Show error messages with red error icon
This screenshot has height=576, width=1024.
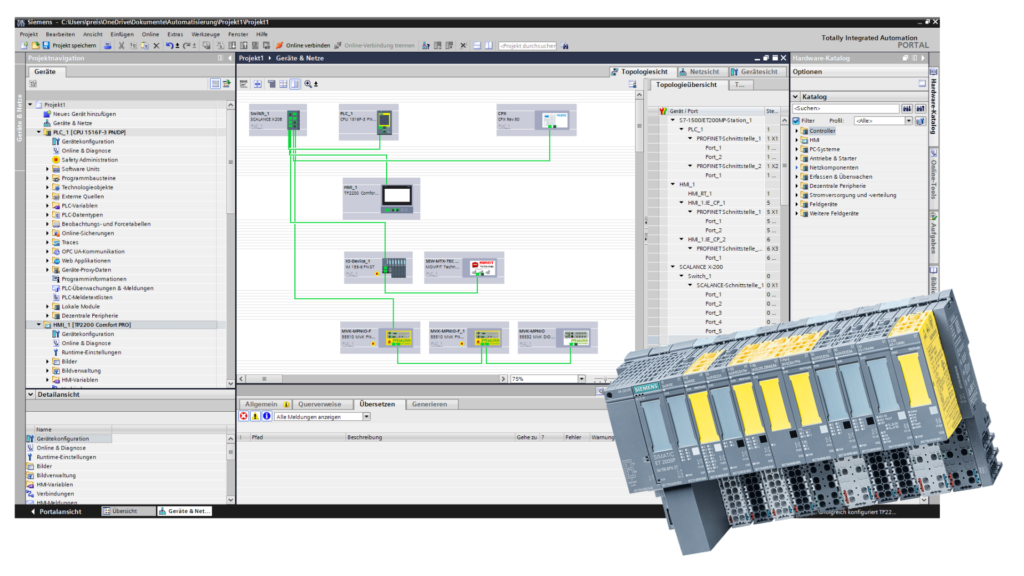pyautogui.click(x=243, y=416)
